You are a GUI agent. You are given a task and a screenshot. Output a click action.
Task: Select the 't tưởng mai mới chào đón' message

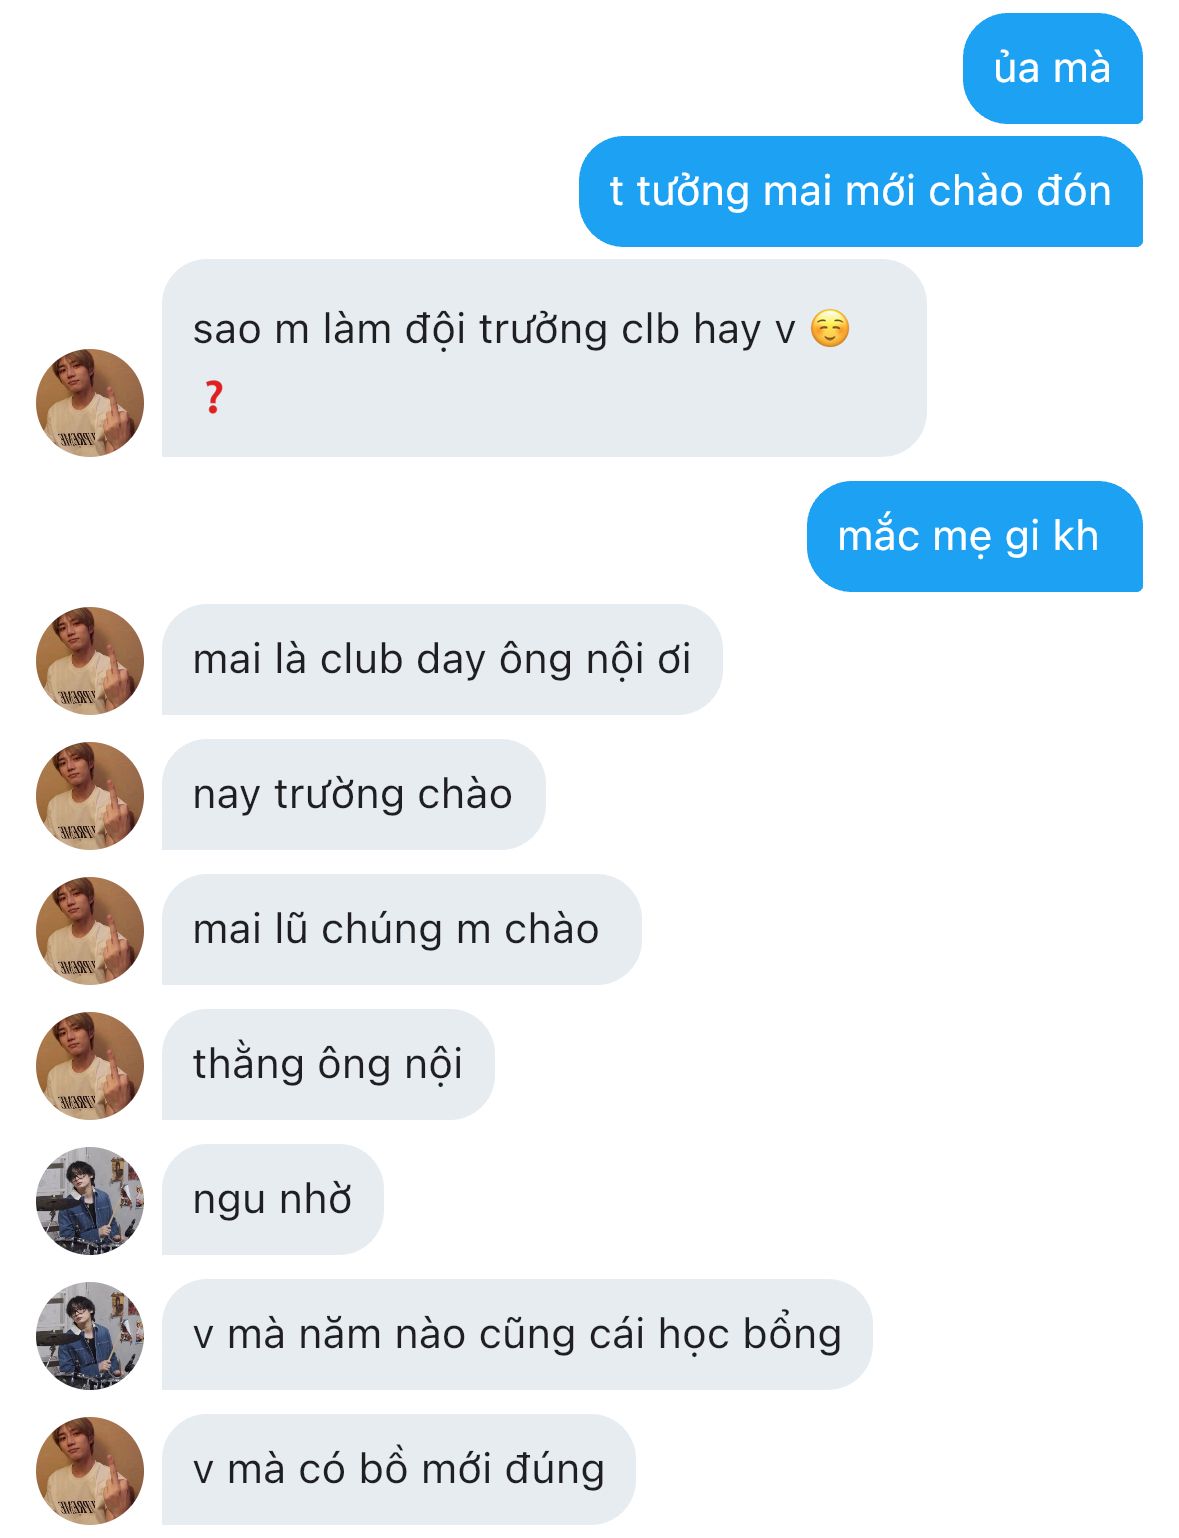coord(860,191)
